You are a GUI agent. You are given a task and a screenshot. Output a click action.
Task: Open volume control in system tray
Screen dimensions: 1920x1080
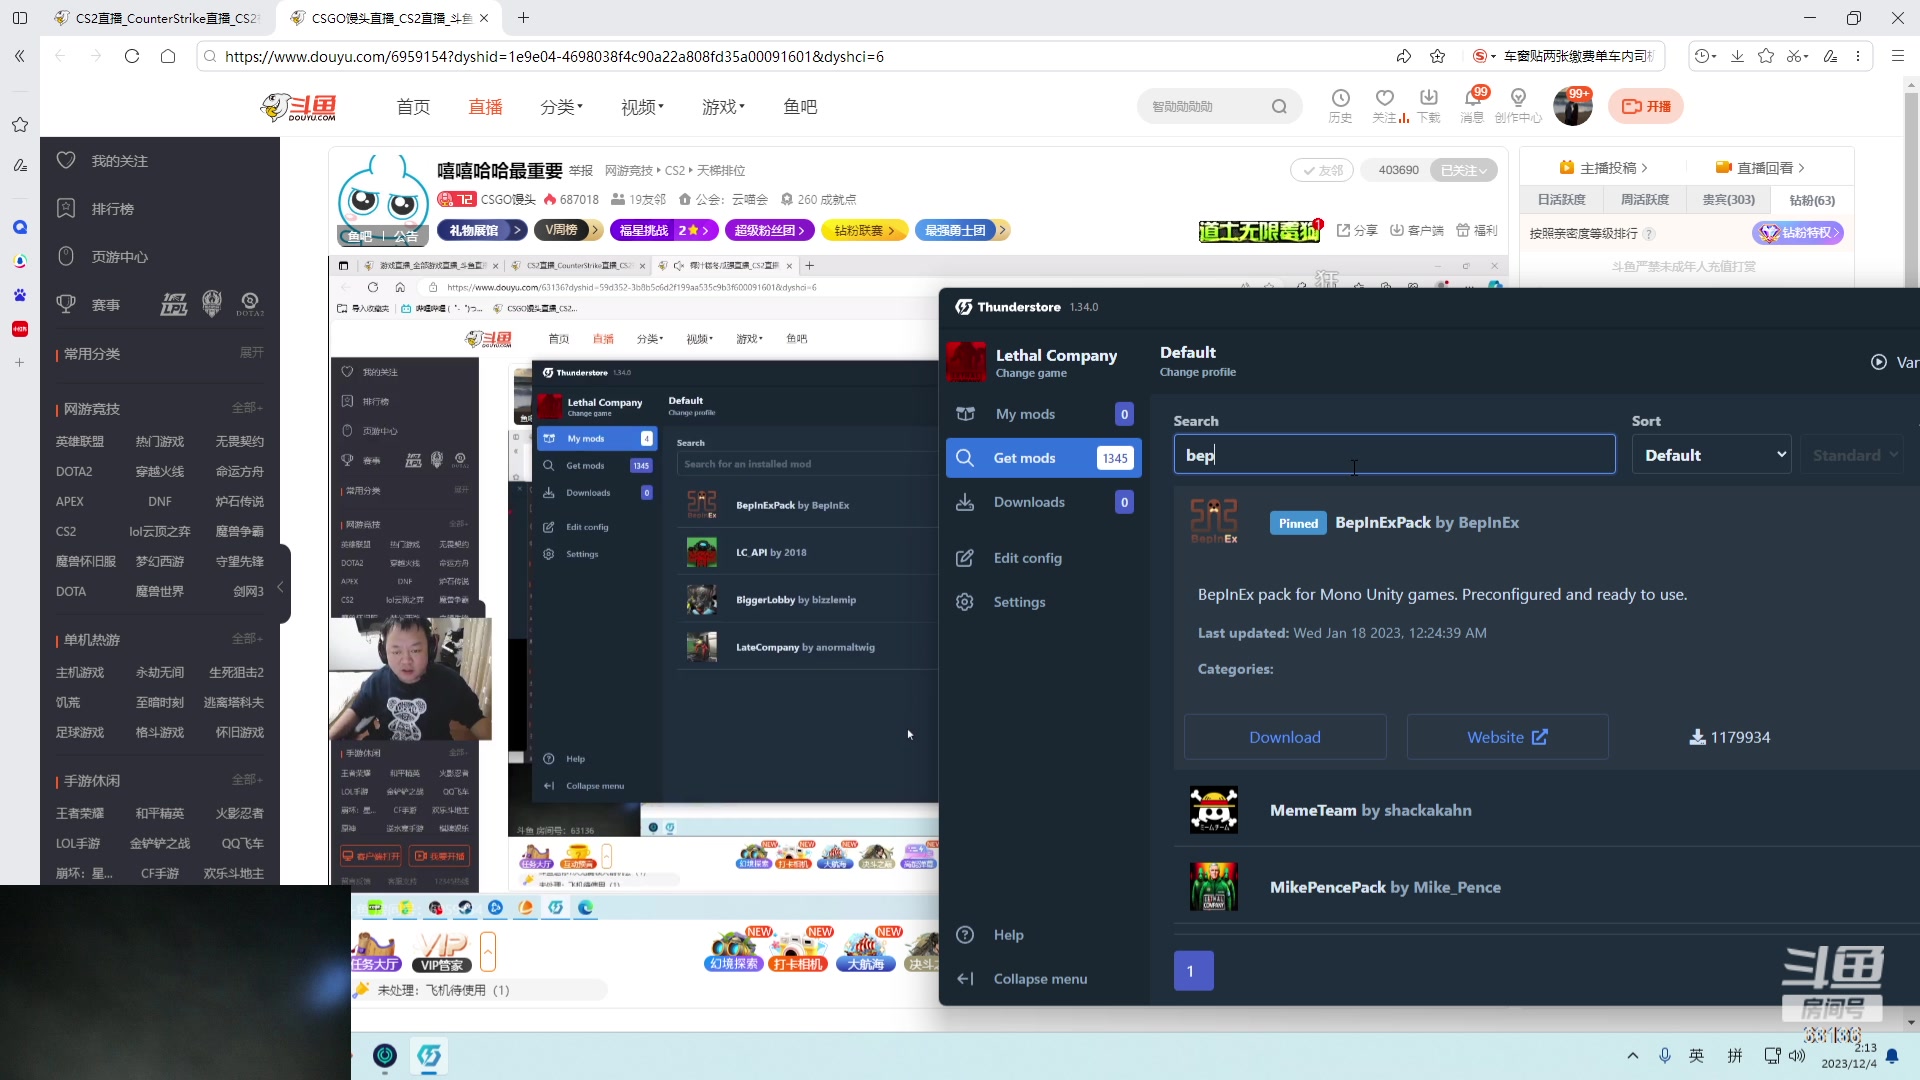pyautogui.click(x=1797, y=1055)
